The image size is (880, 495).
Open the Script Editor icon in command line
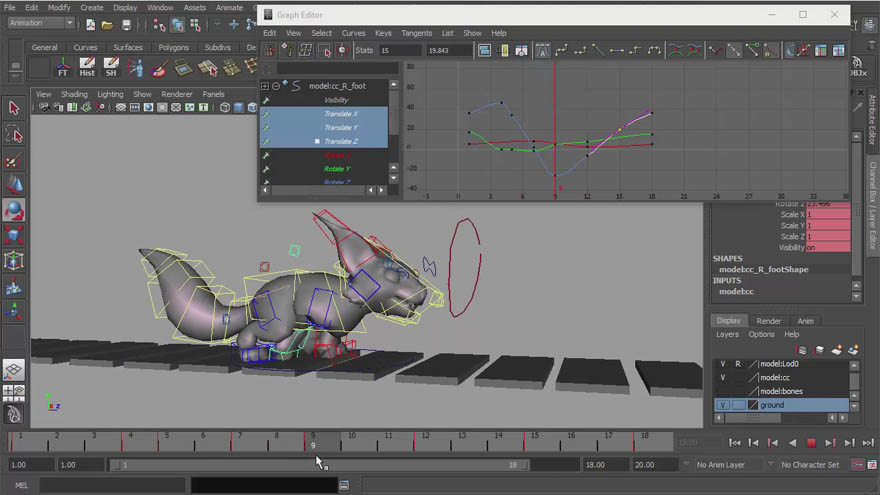344,485
